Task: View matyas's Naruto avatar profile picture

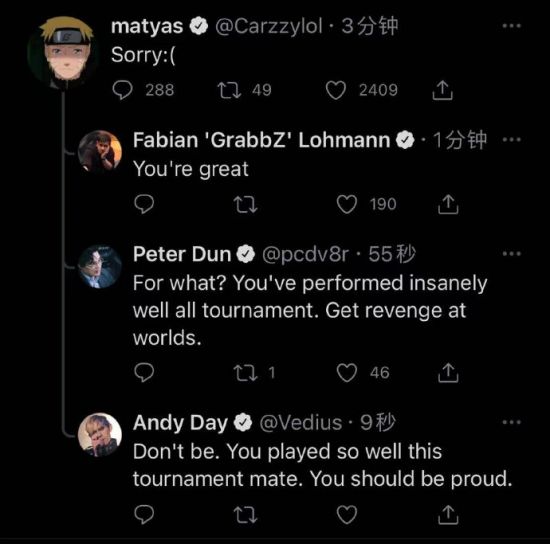Action: point(64,51)
